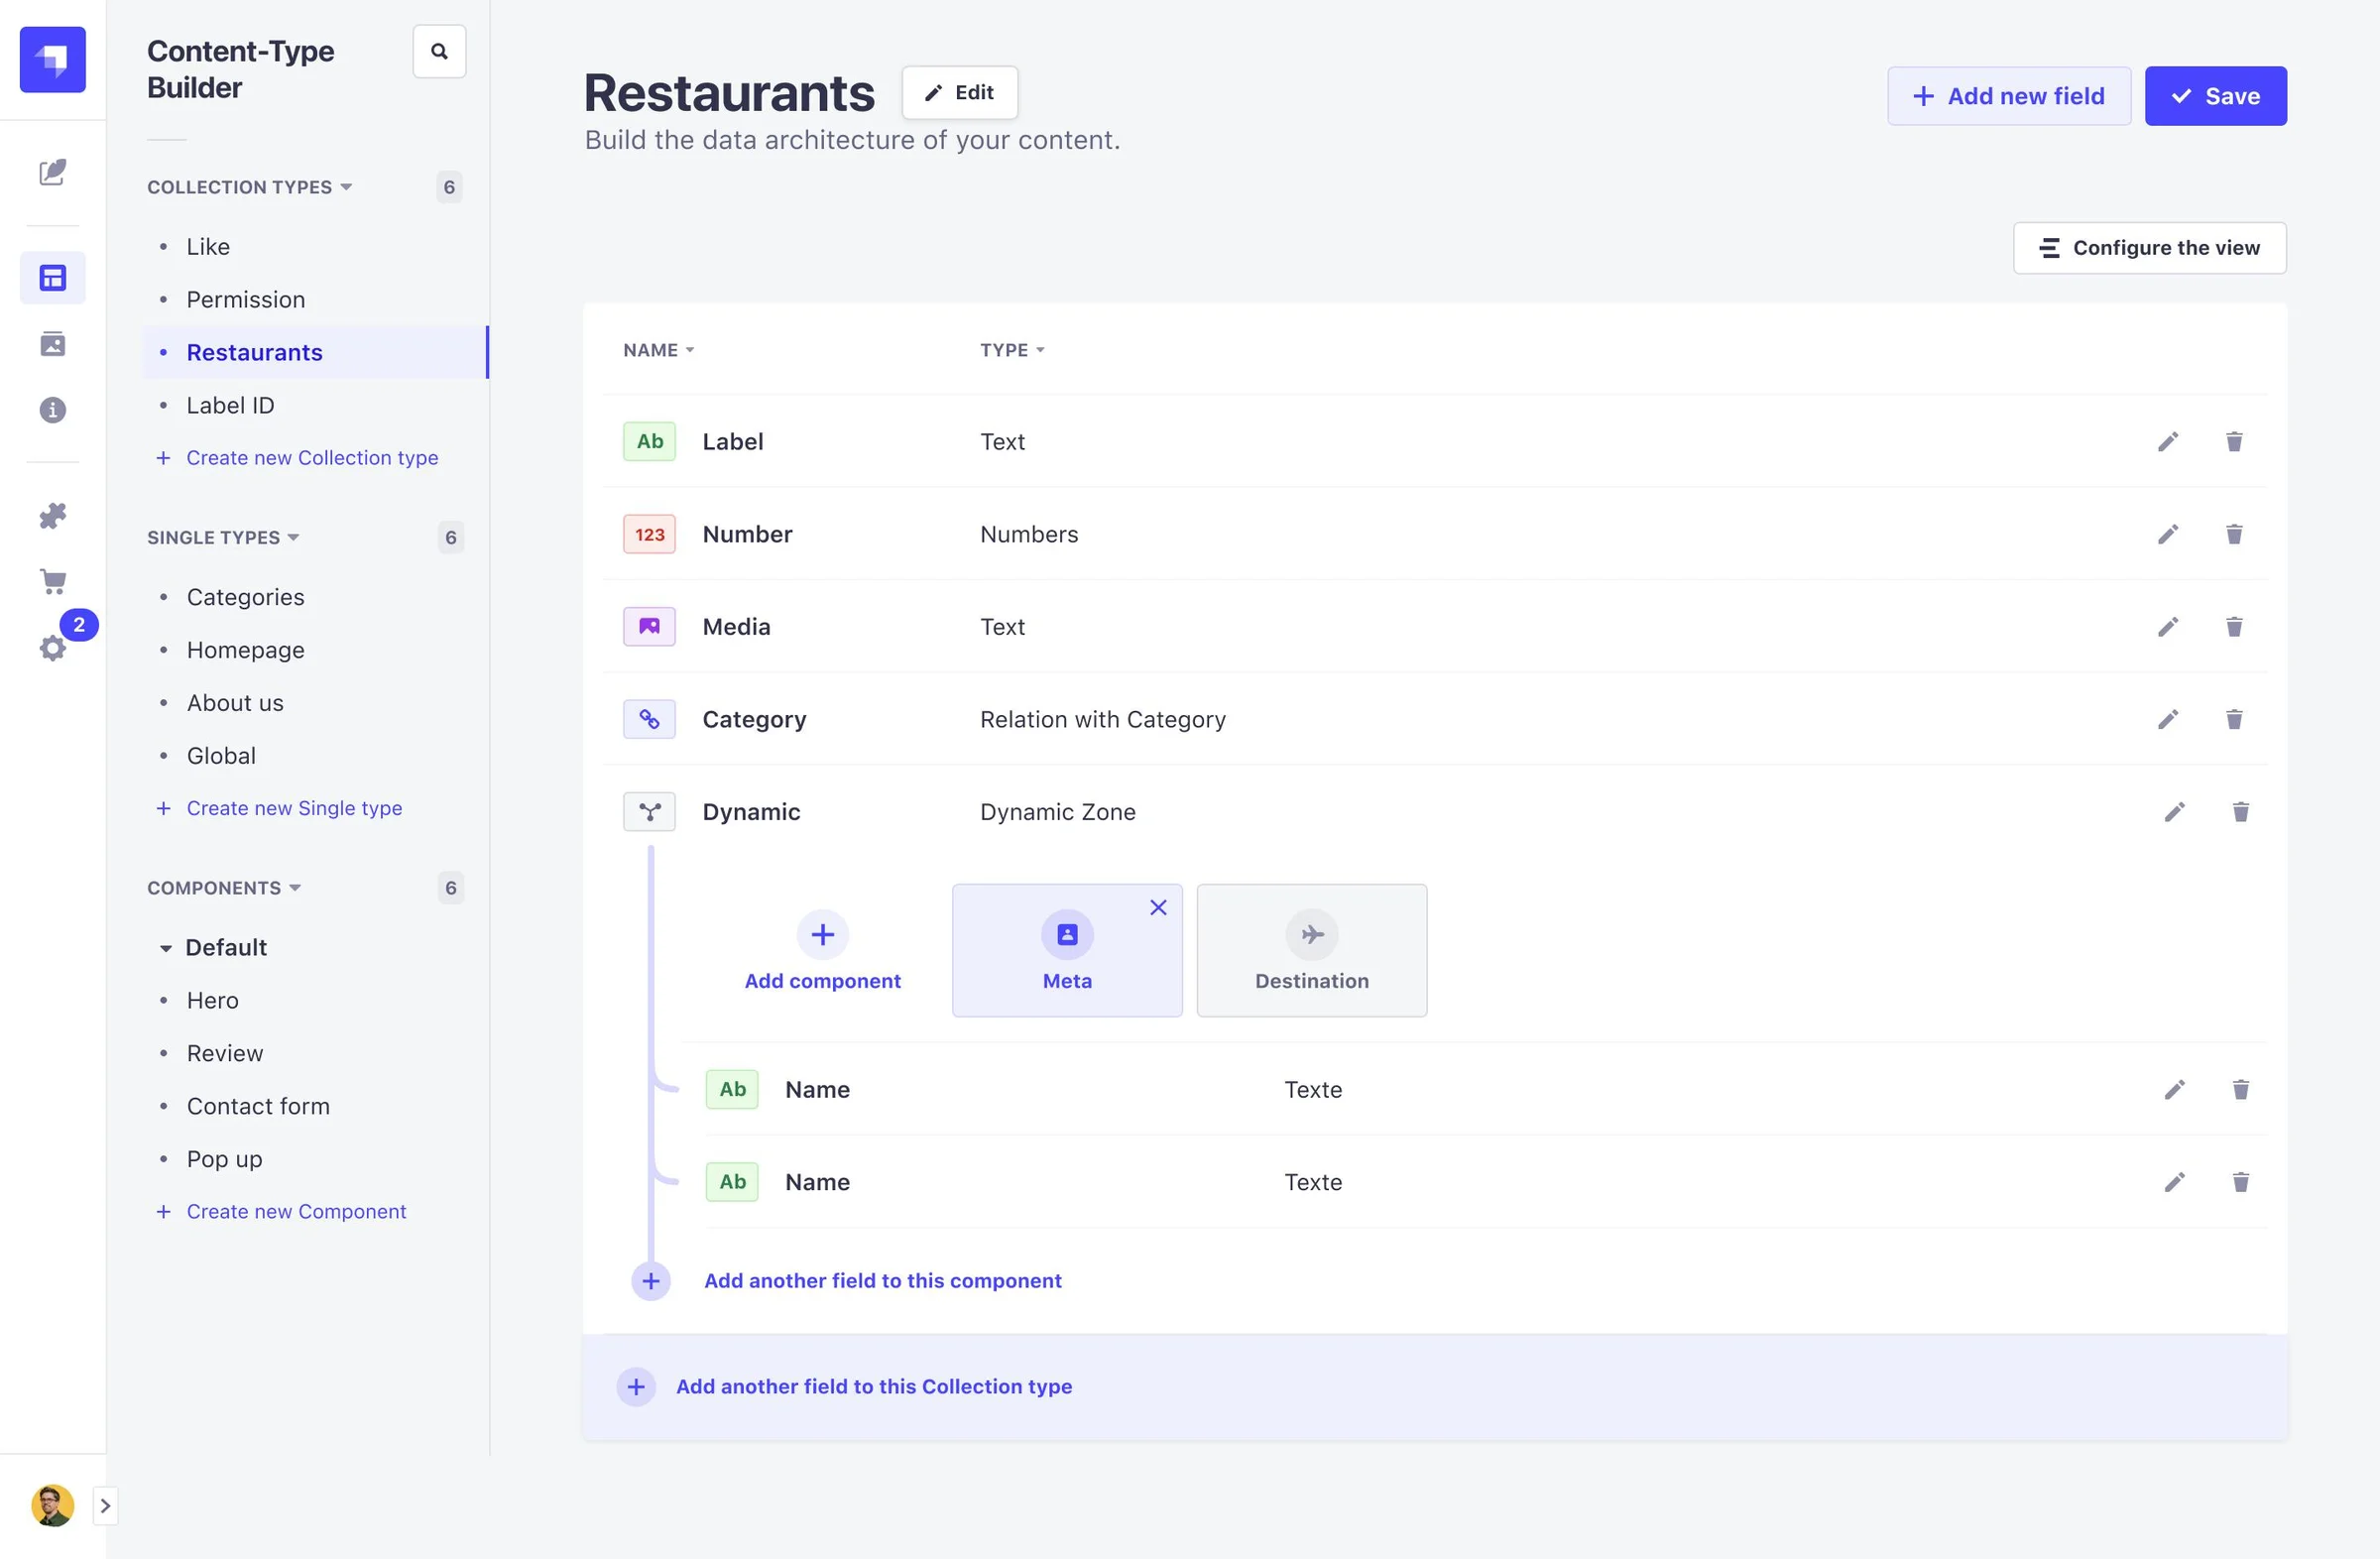Click Create new Single type link
This screenshot has height=1559, width=2380.
point(279,808)
